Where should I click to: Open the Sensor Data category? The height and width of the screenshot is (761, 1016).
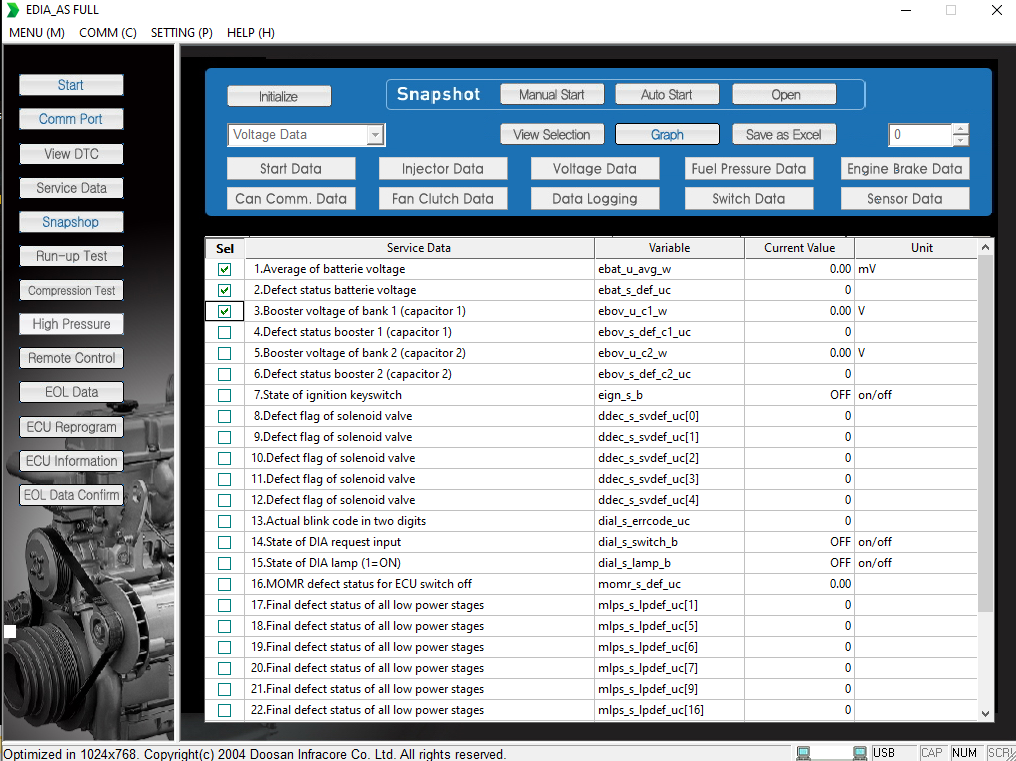(x=905, y=198)
